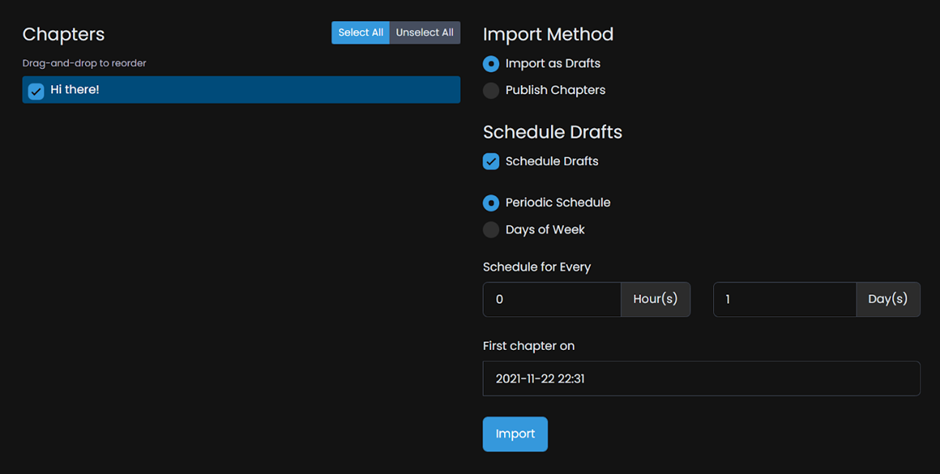Uncheck the 'Hi there!' chapter checkbox
The width and height of the screenshot is (940, 474).
36,91
